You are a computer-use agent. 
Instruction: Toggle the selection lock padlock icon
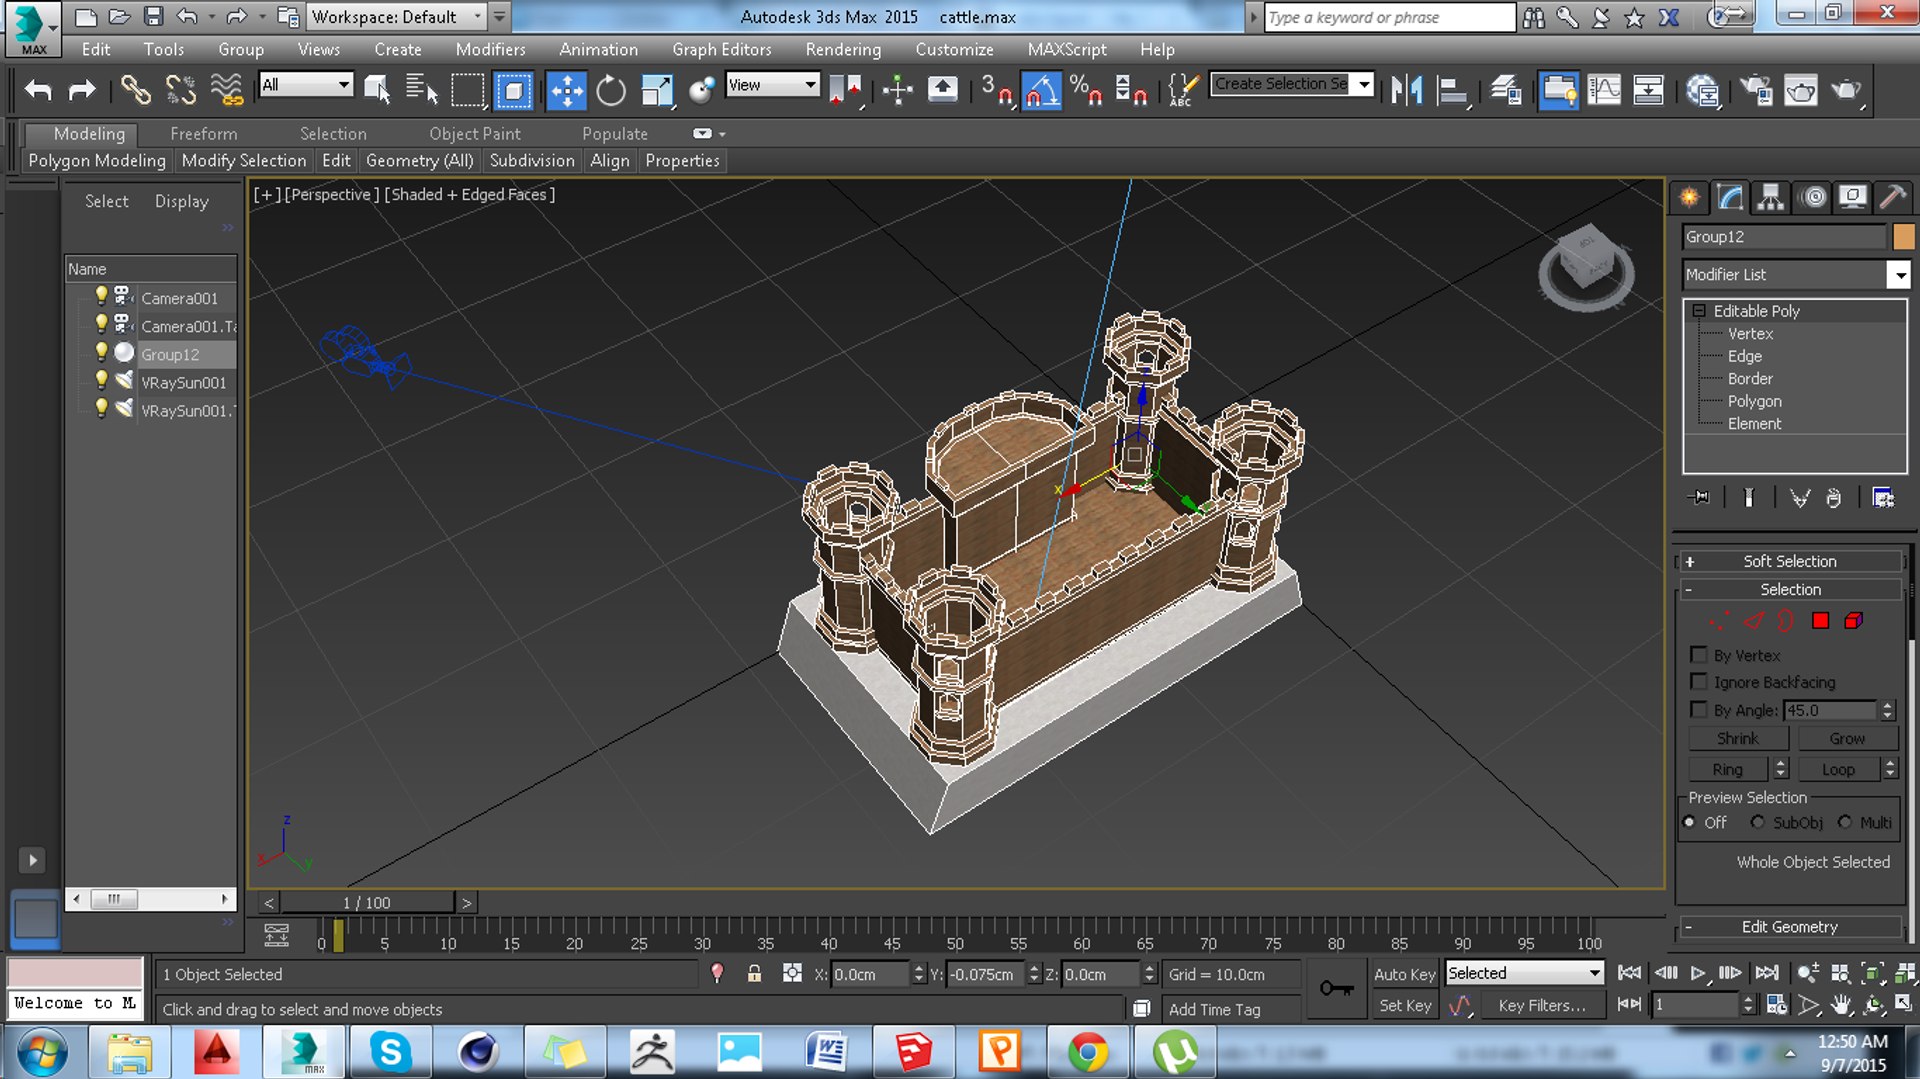tap(754, 973)
